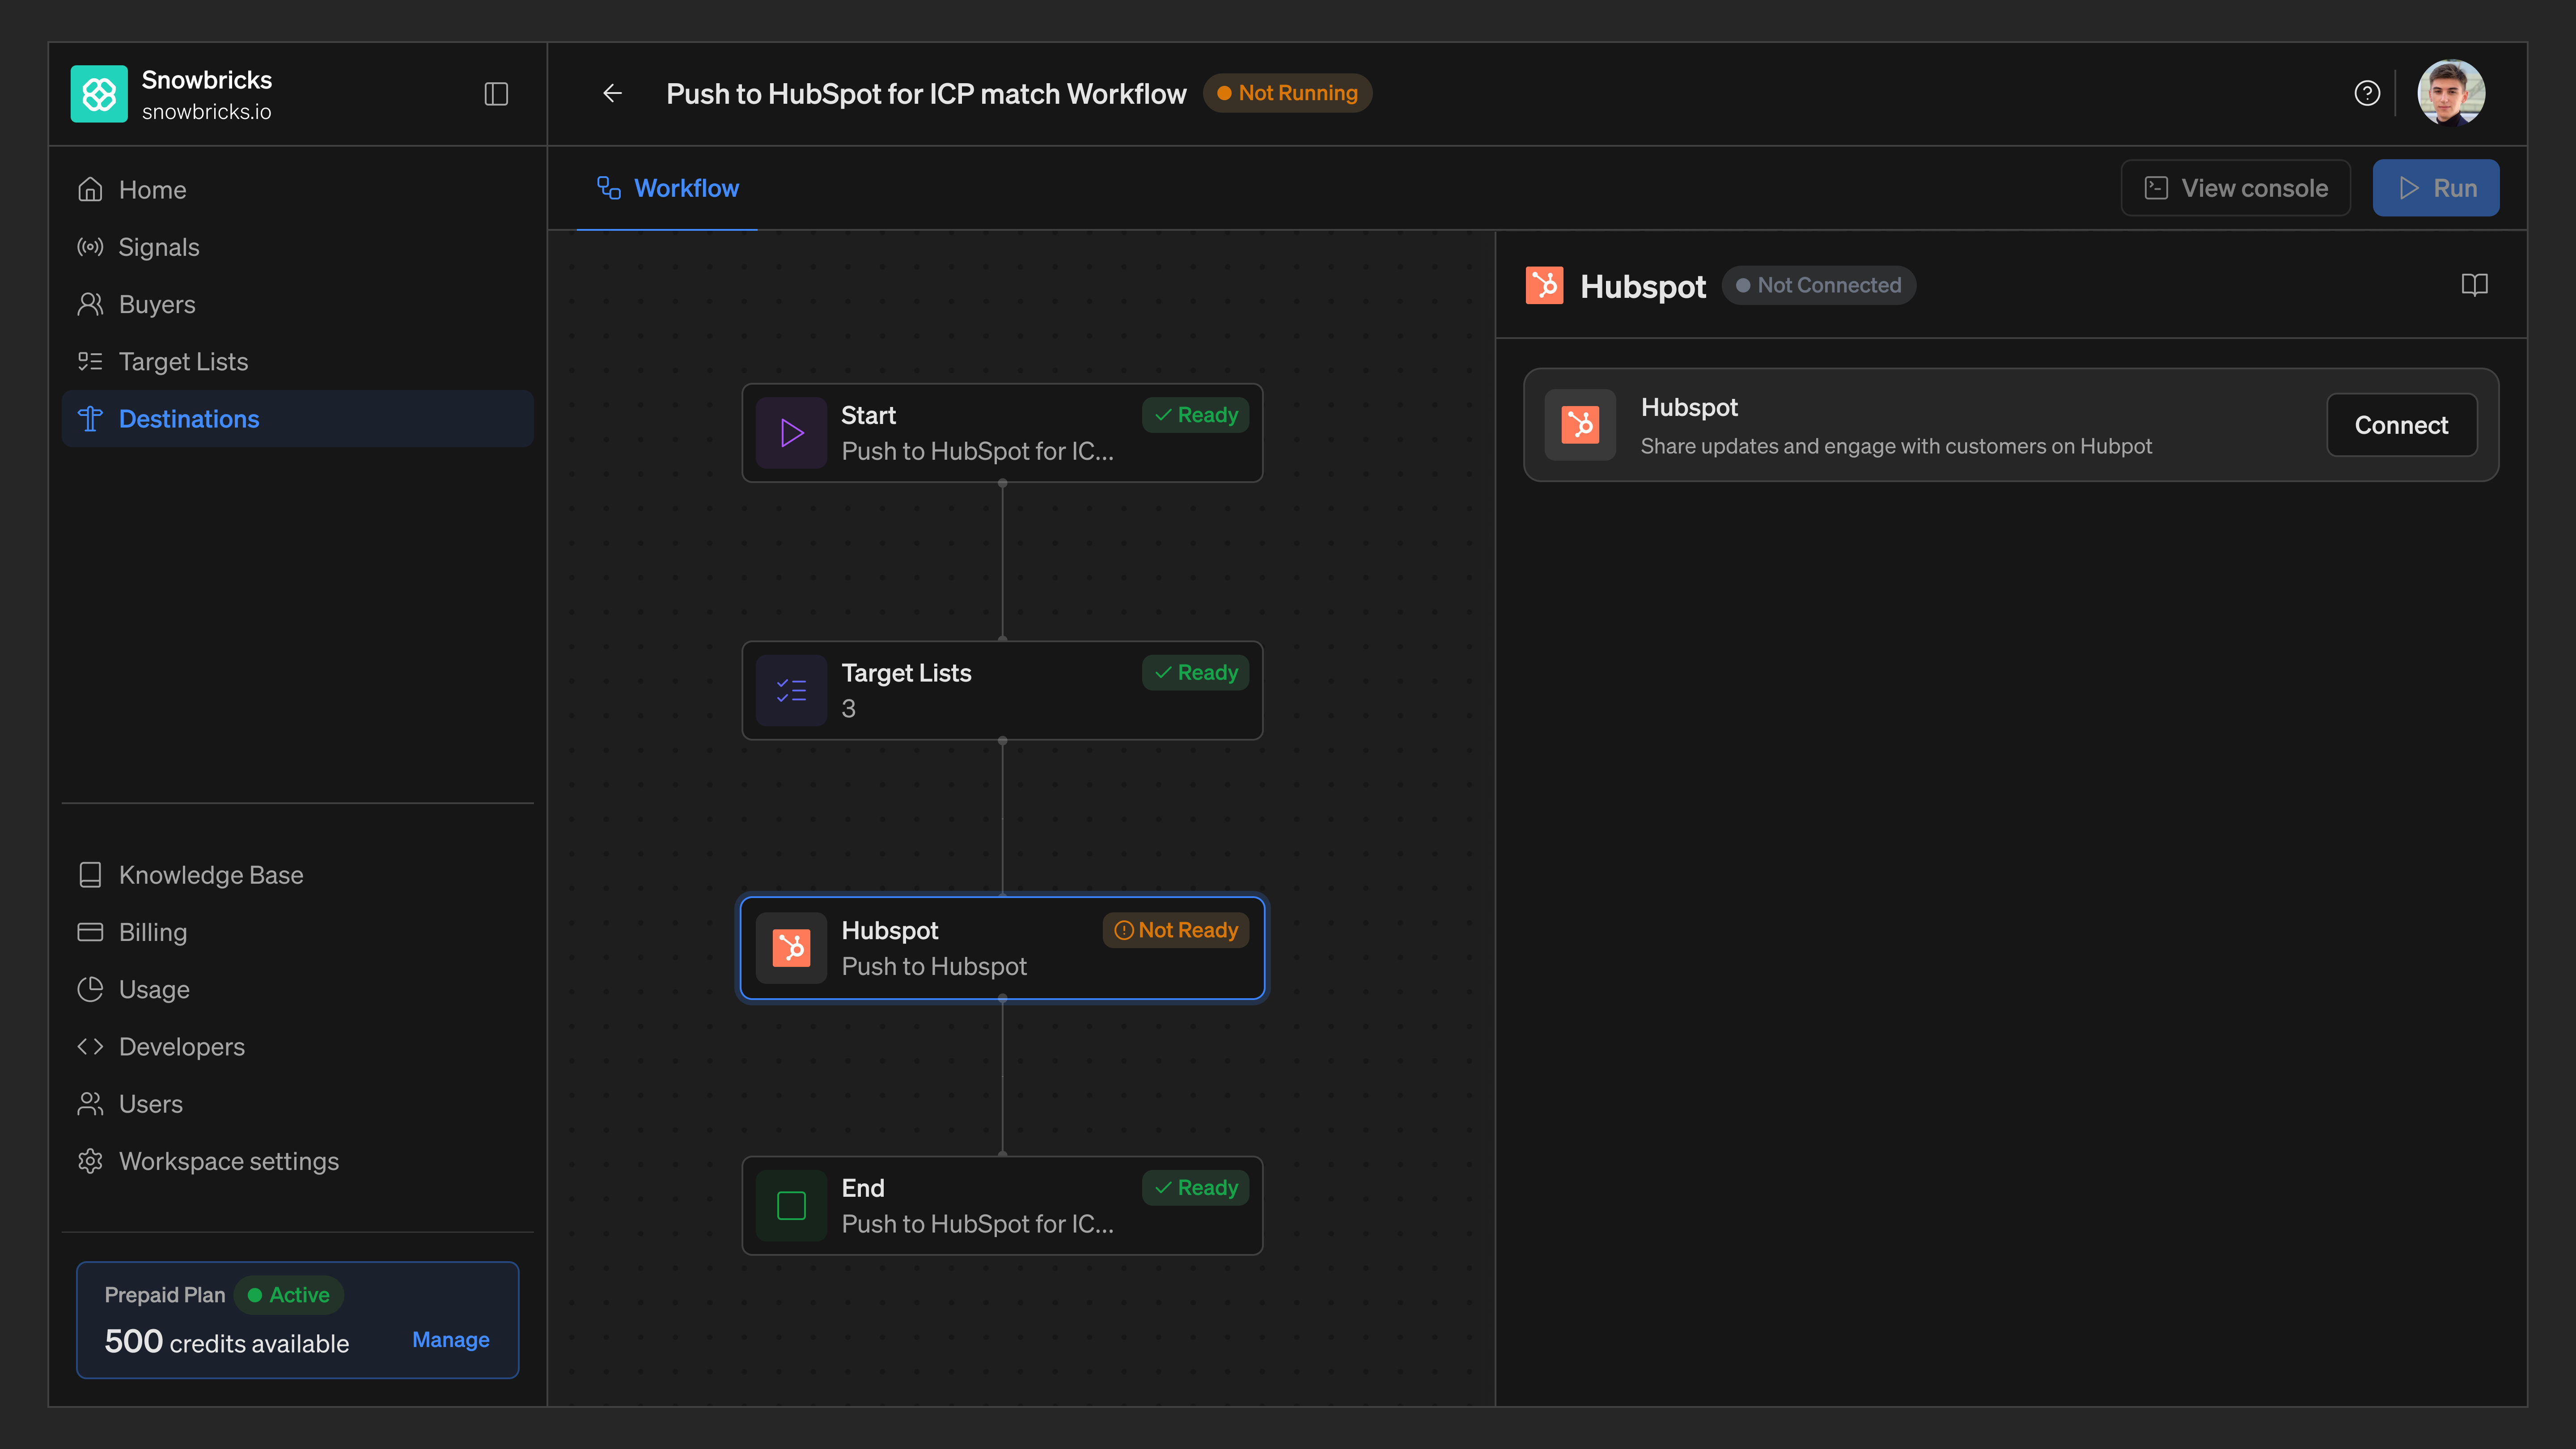2576x1449 pixels.
Task: Run the workflow
Action: [2436, 188]
